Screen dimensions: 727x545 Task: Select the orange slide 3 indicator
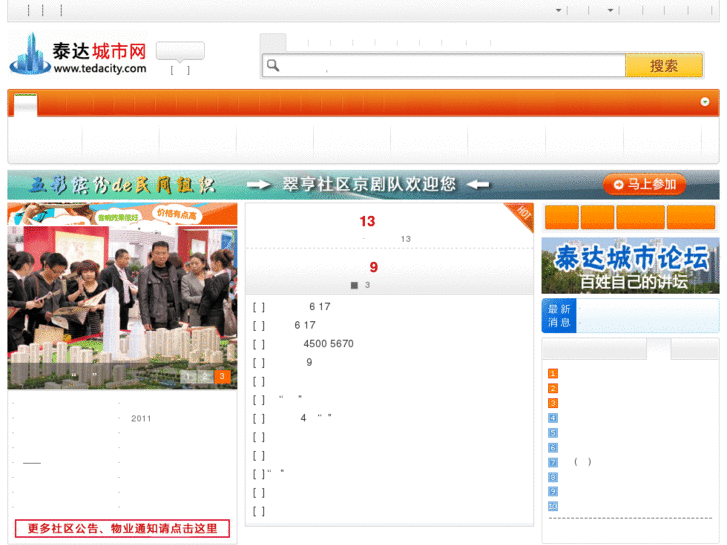[x=222, y=376]
